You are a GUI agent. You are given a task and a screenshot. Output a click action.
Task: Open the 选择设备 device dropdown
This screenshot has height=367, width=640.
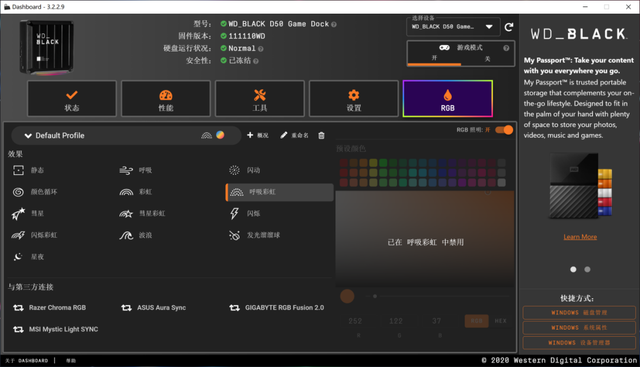pyautogui.click(x=453, y=27)
